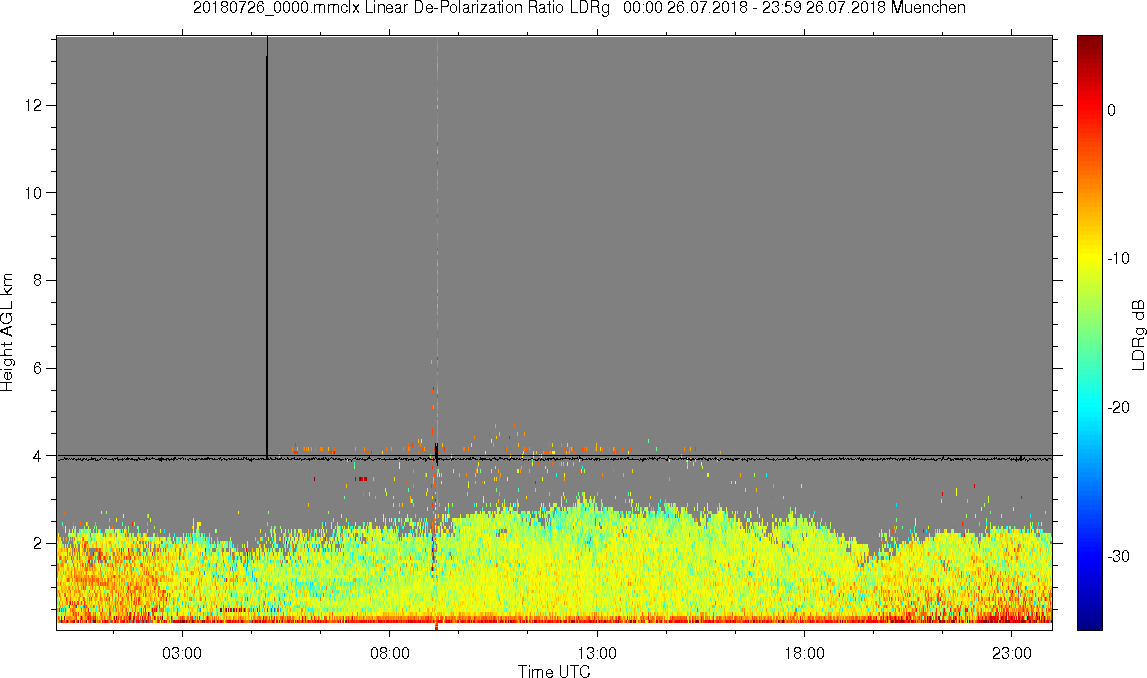
Task: Click the height tick label 8
Action: (x=39, y=281)
